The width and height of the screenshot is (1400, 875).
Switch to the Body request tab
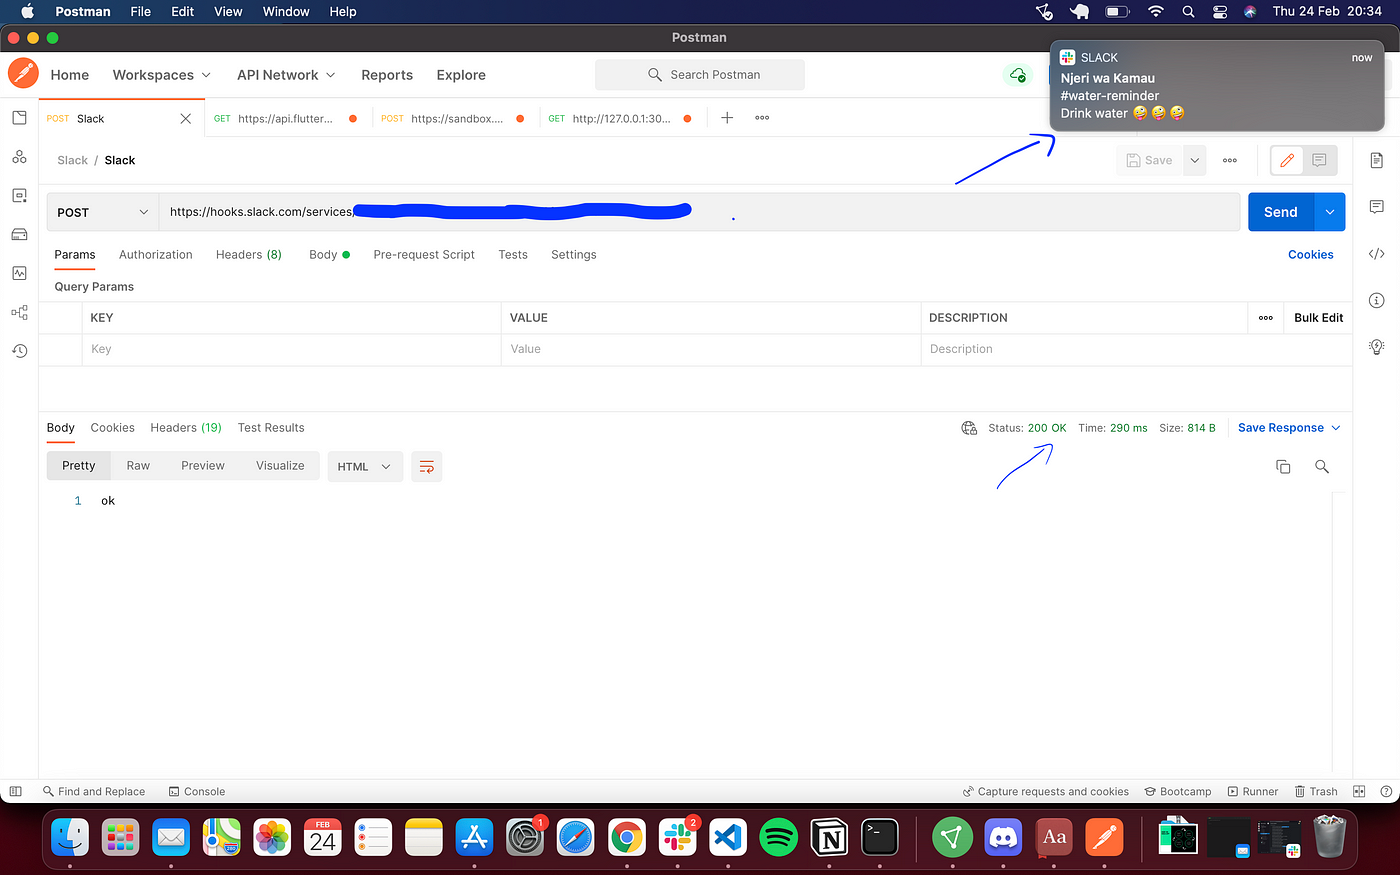tap(329, 255)
